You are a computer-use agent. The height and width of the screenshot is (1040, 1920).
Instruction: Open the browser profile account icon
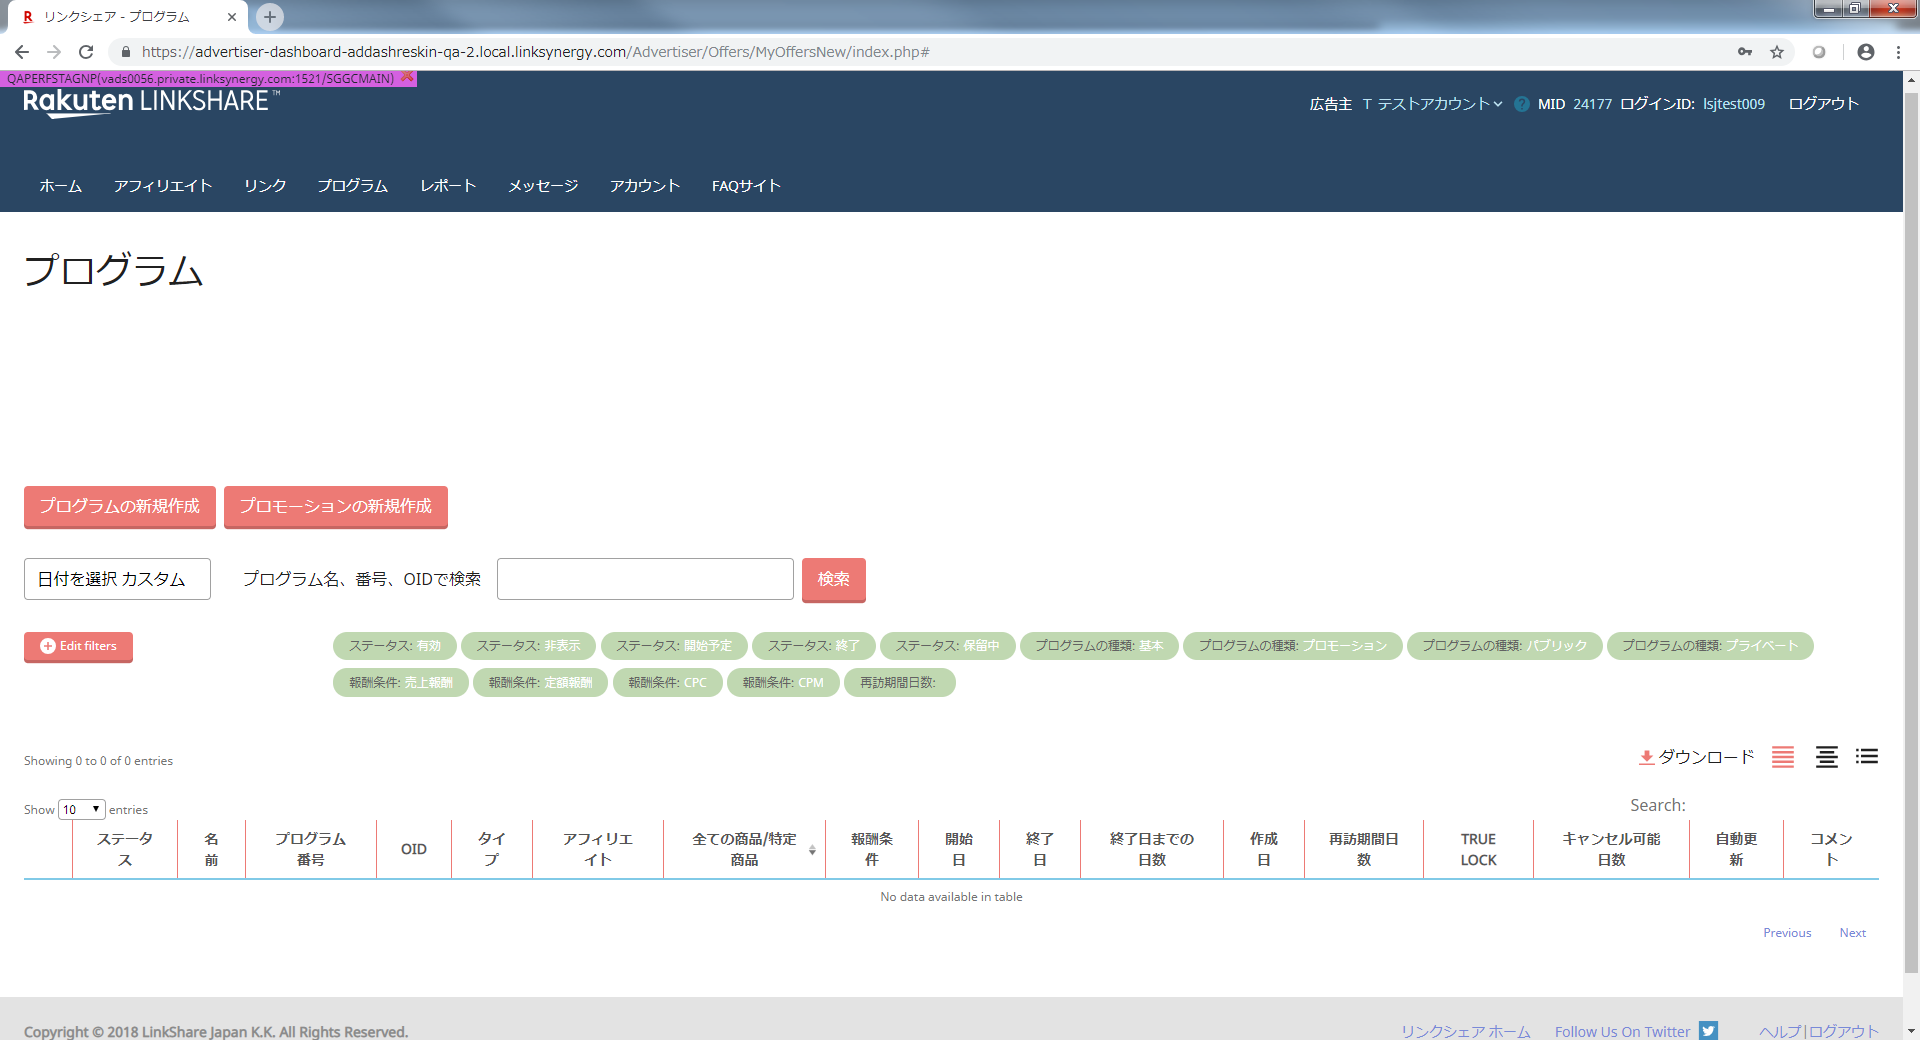click(1865, 52)
